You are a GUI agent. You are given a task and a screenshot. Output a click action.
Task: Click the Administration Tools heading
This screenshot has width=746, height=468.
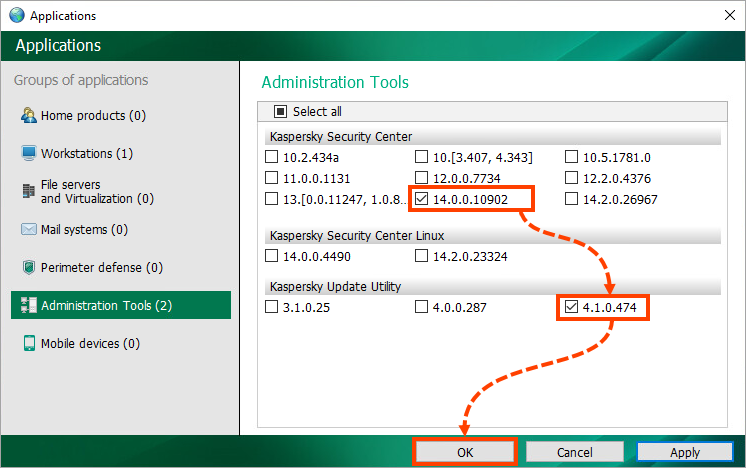point(335,82)
